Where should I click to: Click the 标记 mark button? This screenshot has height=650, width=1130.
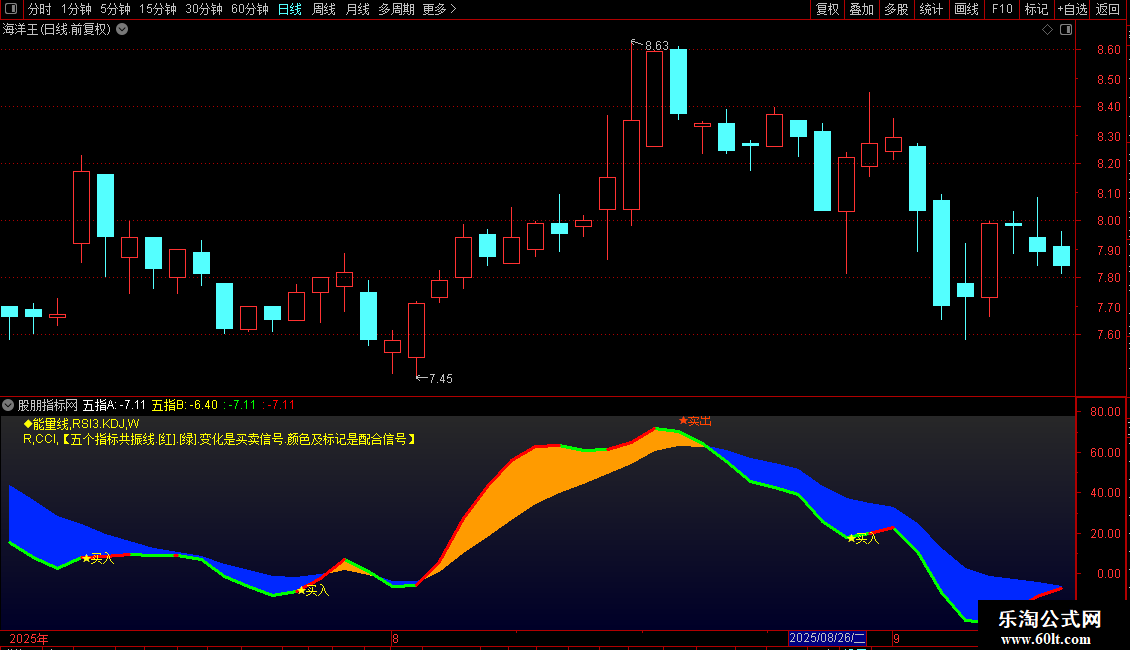click(x=1036, y=9)
